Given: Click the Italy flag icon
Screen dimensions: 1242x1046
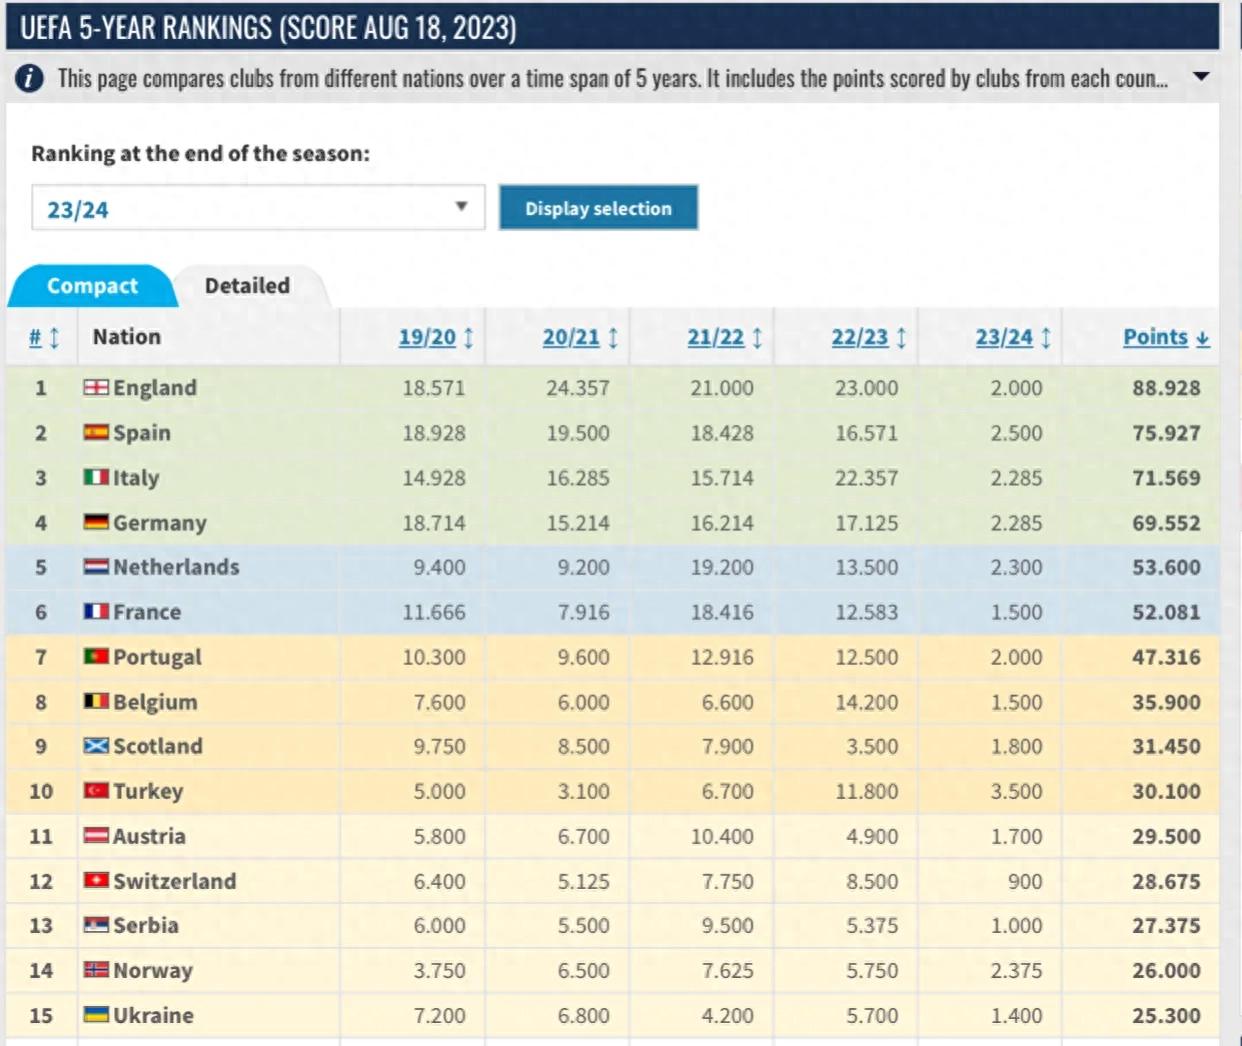Looking at the screenshot, I should click(x=96, y=478).
